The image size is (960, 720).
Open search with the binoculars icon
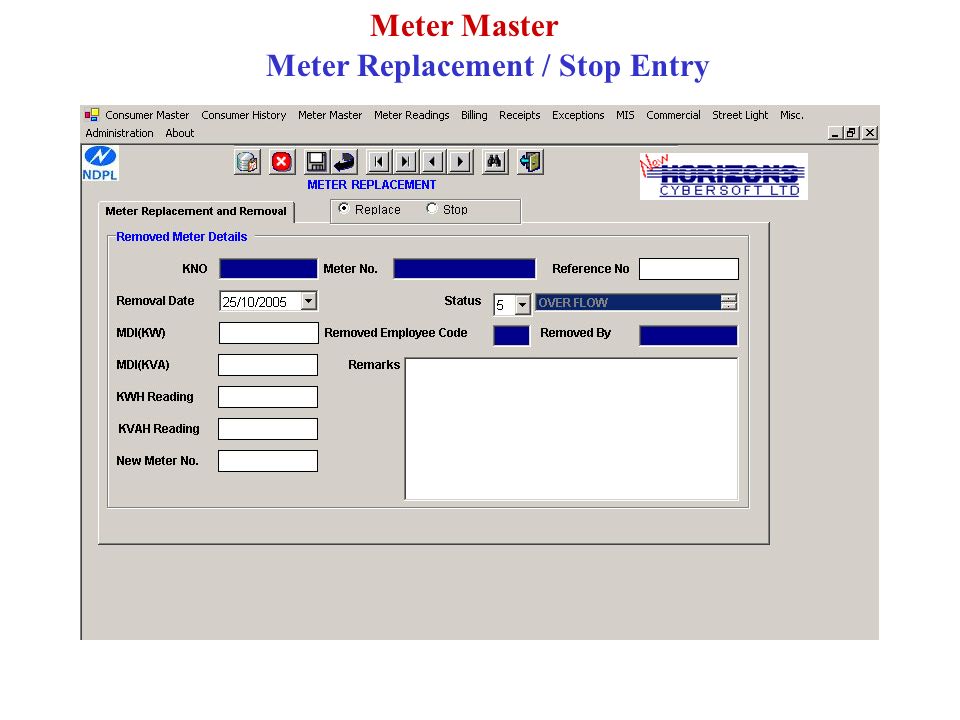pyautogui.click(x=494, y=162)
